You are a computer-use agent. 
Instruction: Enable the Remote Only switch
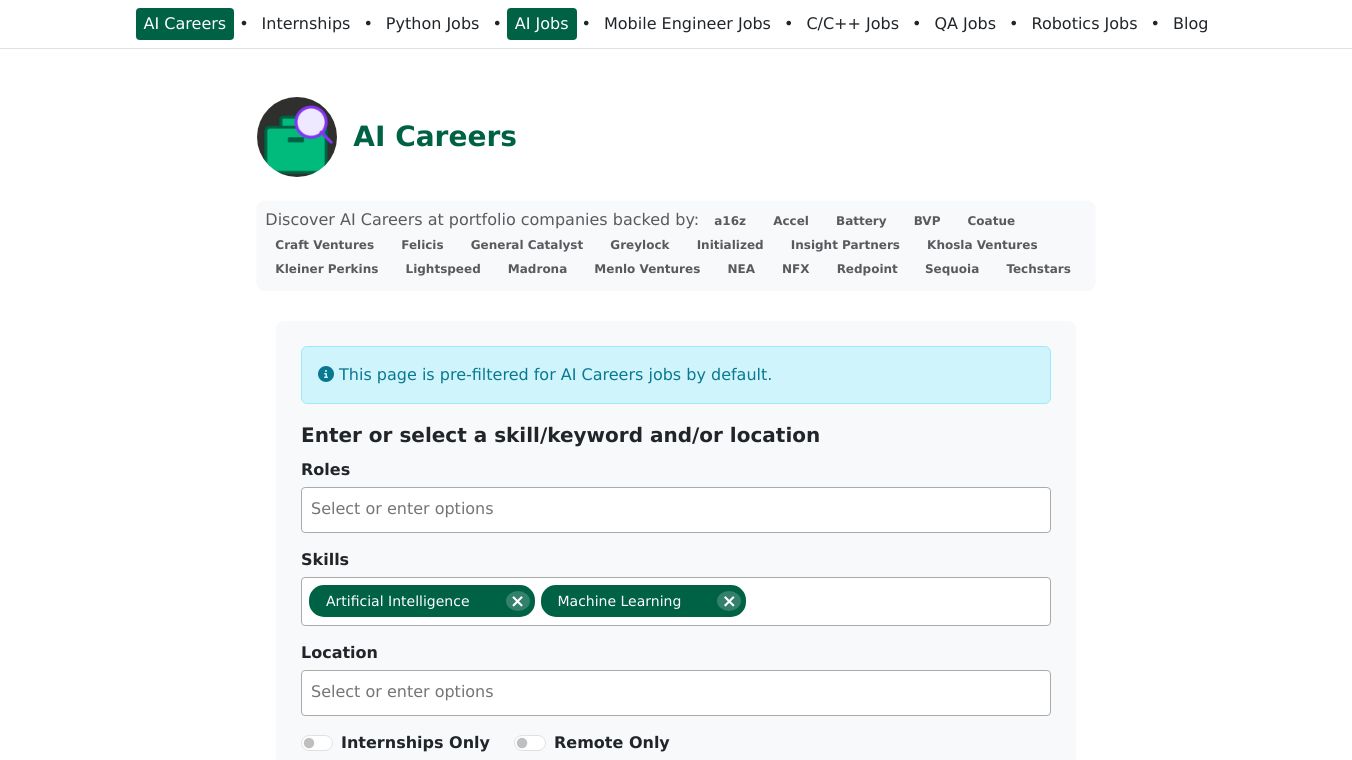[x=530, y=743]
